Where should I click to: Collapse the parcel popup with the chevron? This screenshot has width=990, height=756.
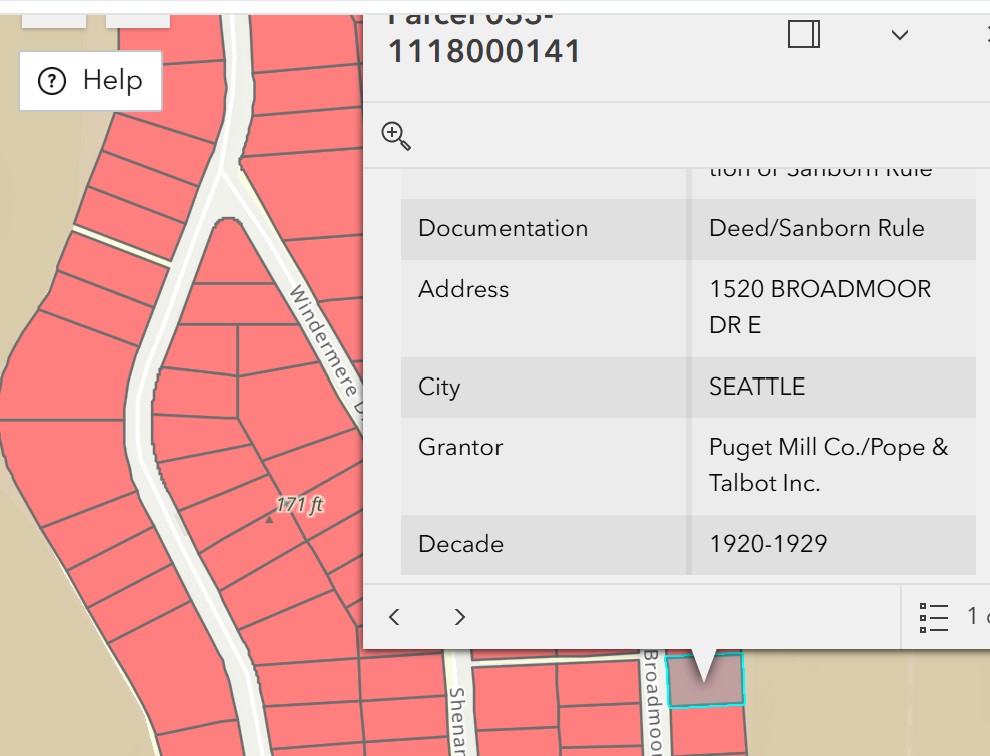899,35
